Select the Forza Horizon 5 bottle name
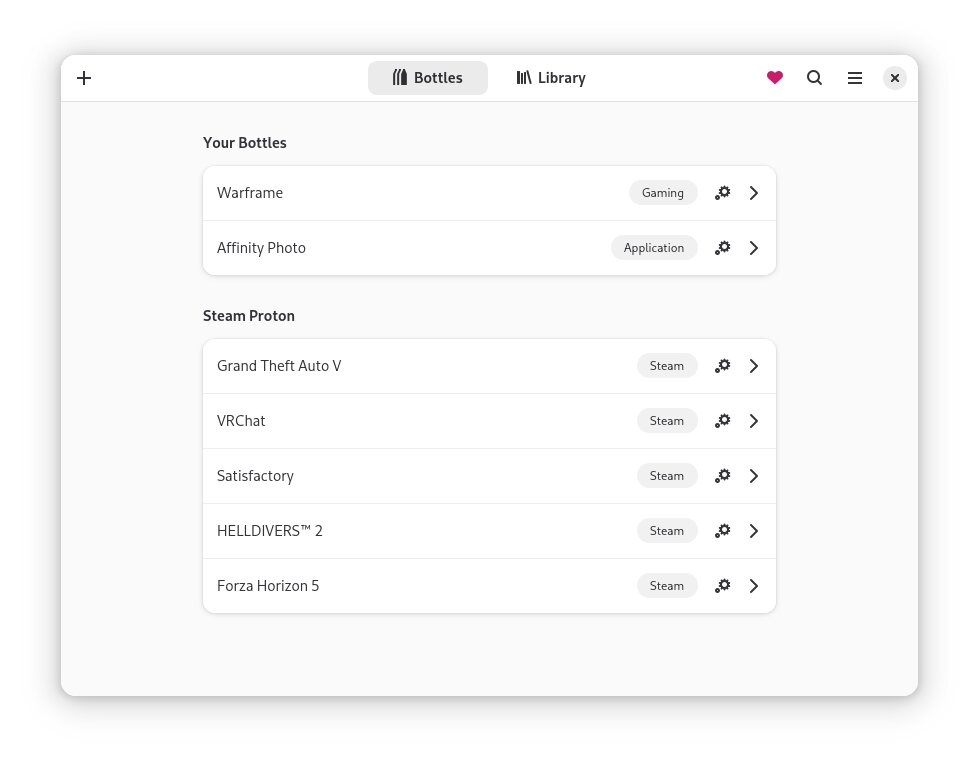 268,586
